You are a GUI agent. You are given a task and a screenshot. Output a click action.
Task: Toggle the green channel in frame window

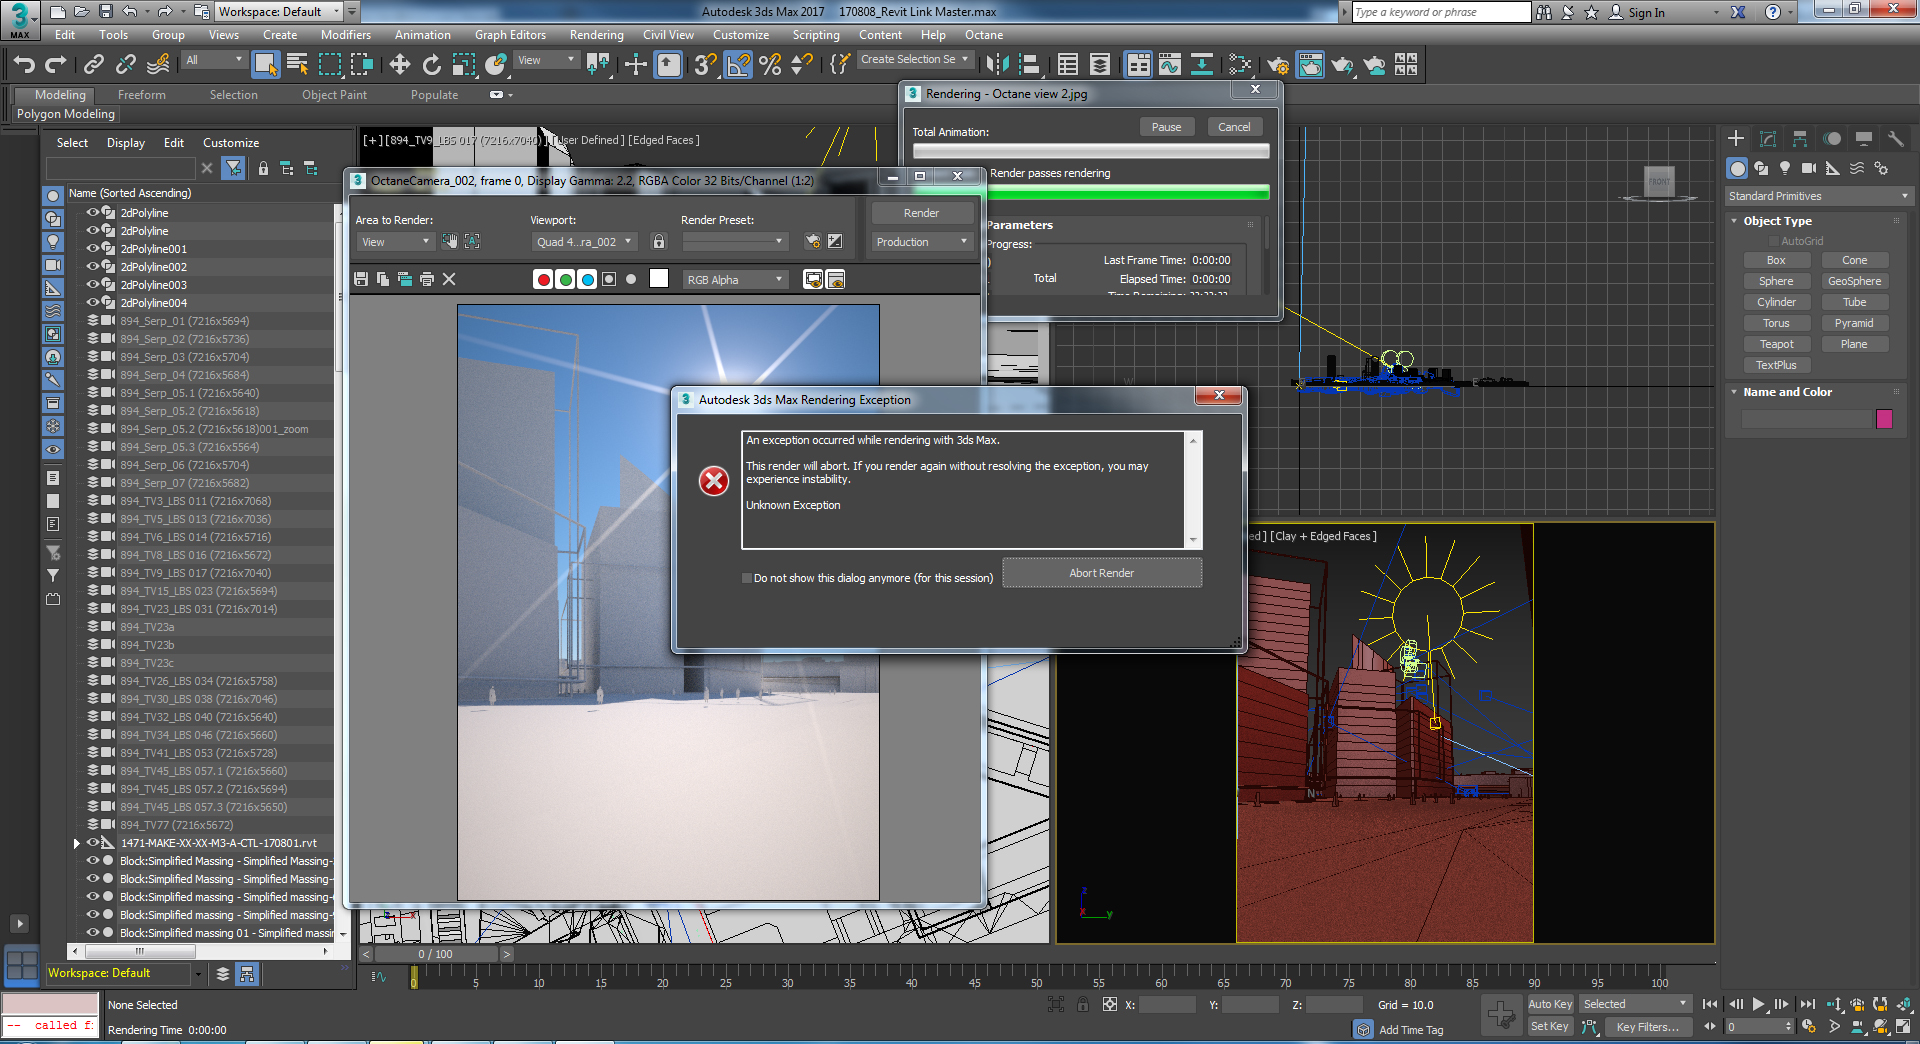click(x=565, y=280)
